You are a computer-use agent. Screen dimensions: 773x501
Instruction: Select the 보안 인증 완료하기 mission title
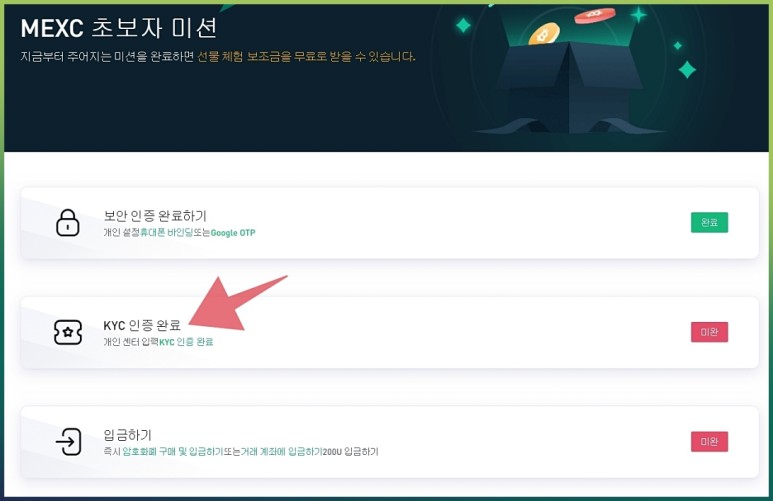pyautogui.click(x=155, y=215)
